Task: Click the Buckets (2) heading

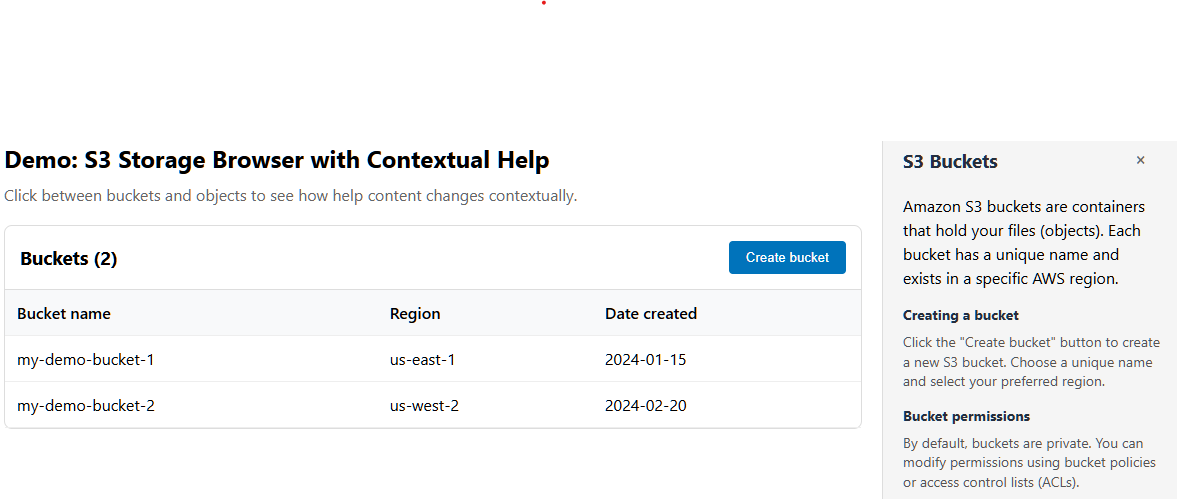Action: pyautogui.click(x=68, y=259)
